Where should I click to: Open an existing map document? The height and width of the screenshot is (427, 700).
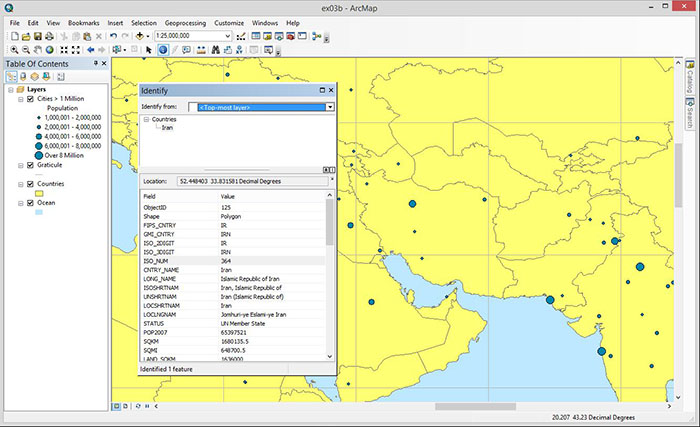pos(26,36)
